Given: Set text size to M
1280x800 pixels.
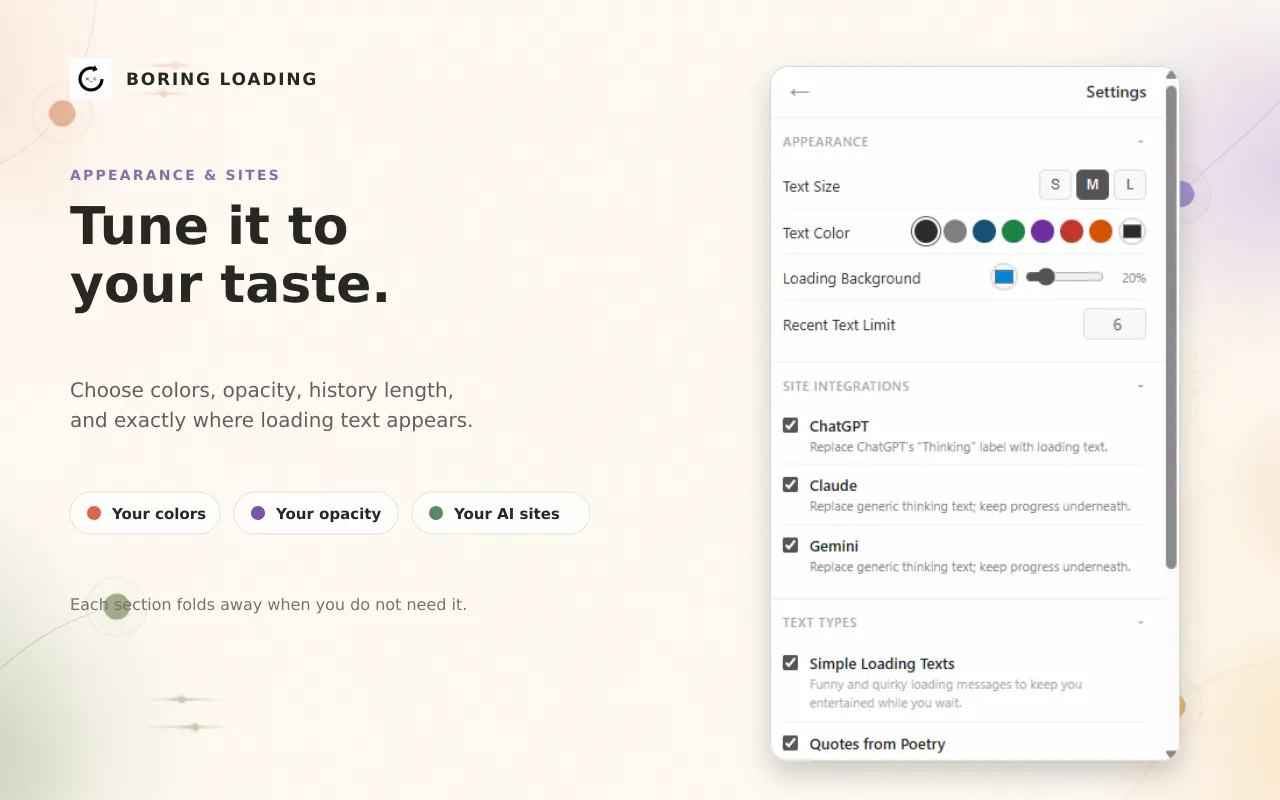Looking at the screenshot, I should click(1092, 185).
